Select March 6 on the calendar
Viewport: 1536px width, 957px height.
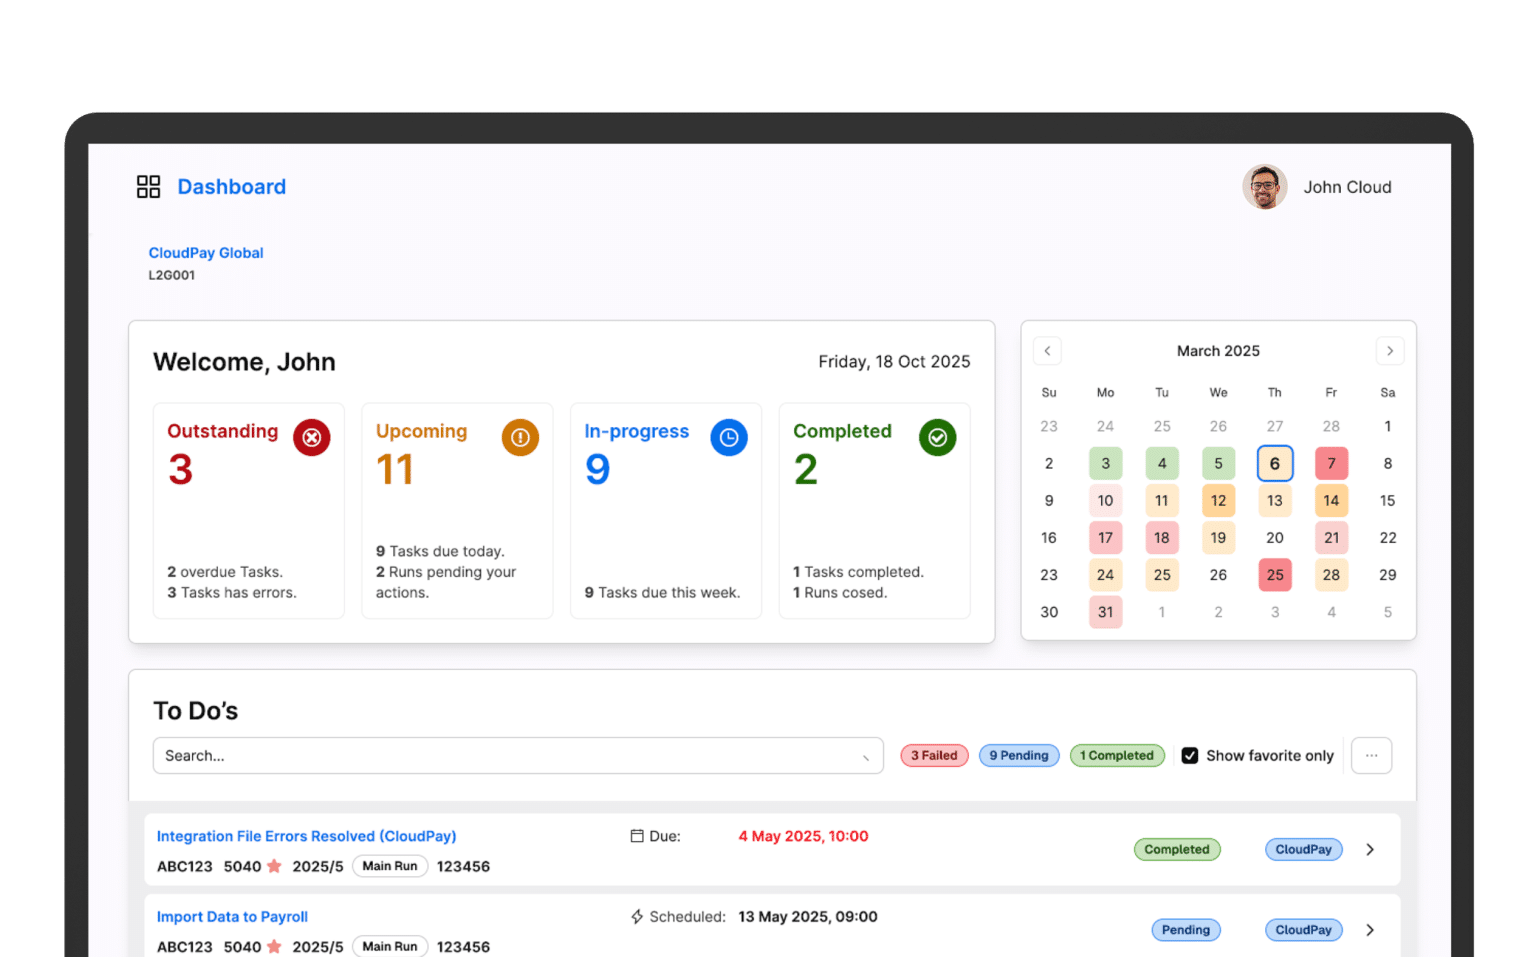(1275, 463)
